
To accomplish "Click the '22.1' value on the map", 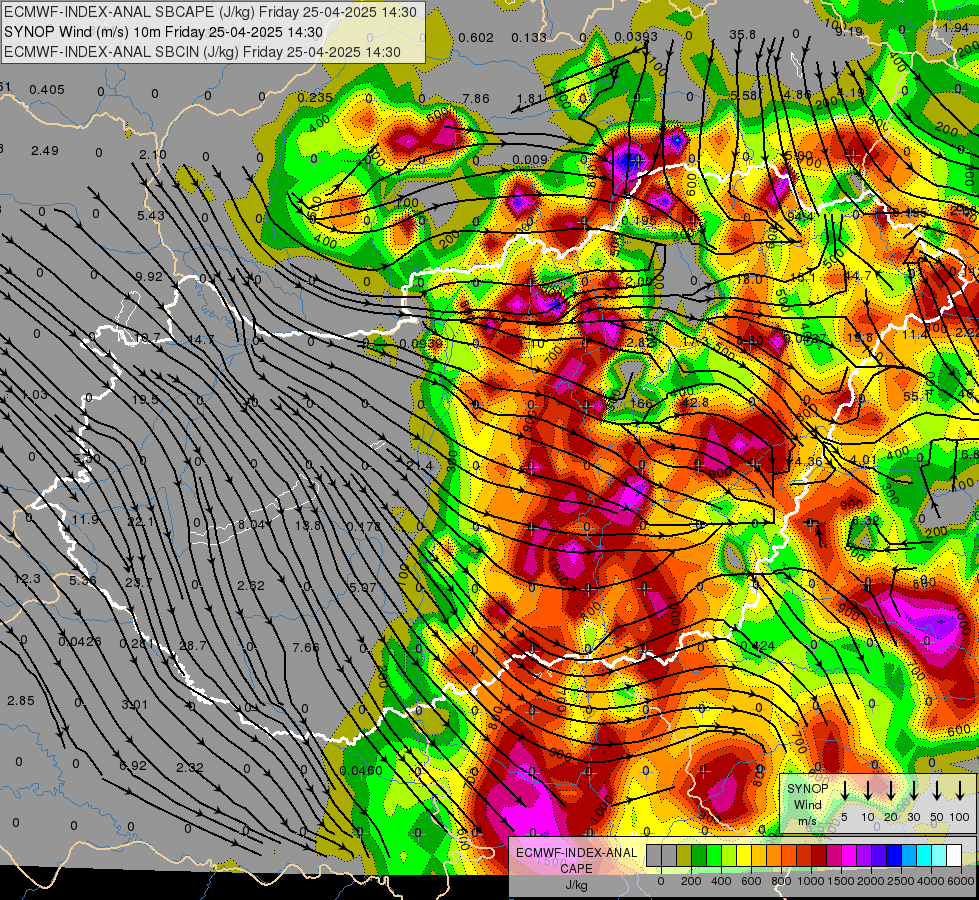I will tap(141, 522).
